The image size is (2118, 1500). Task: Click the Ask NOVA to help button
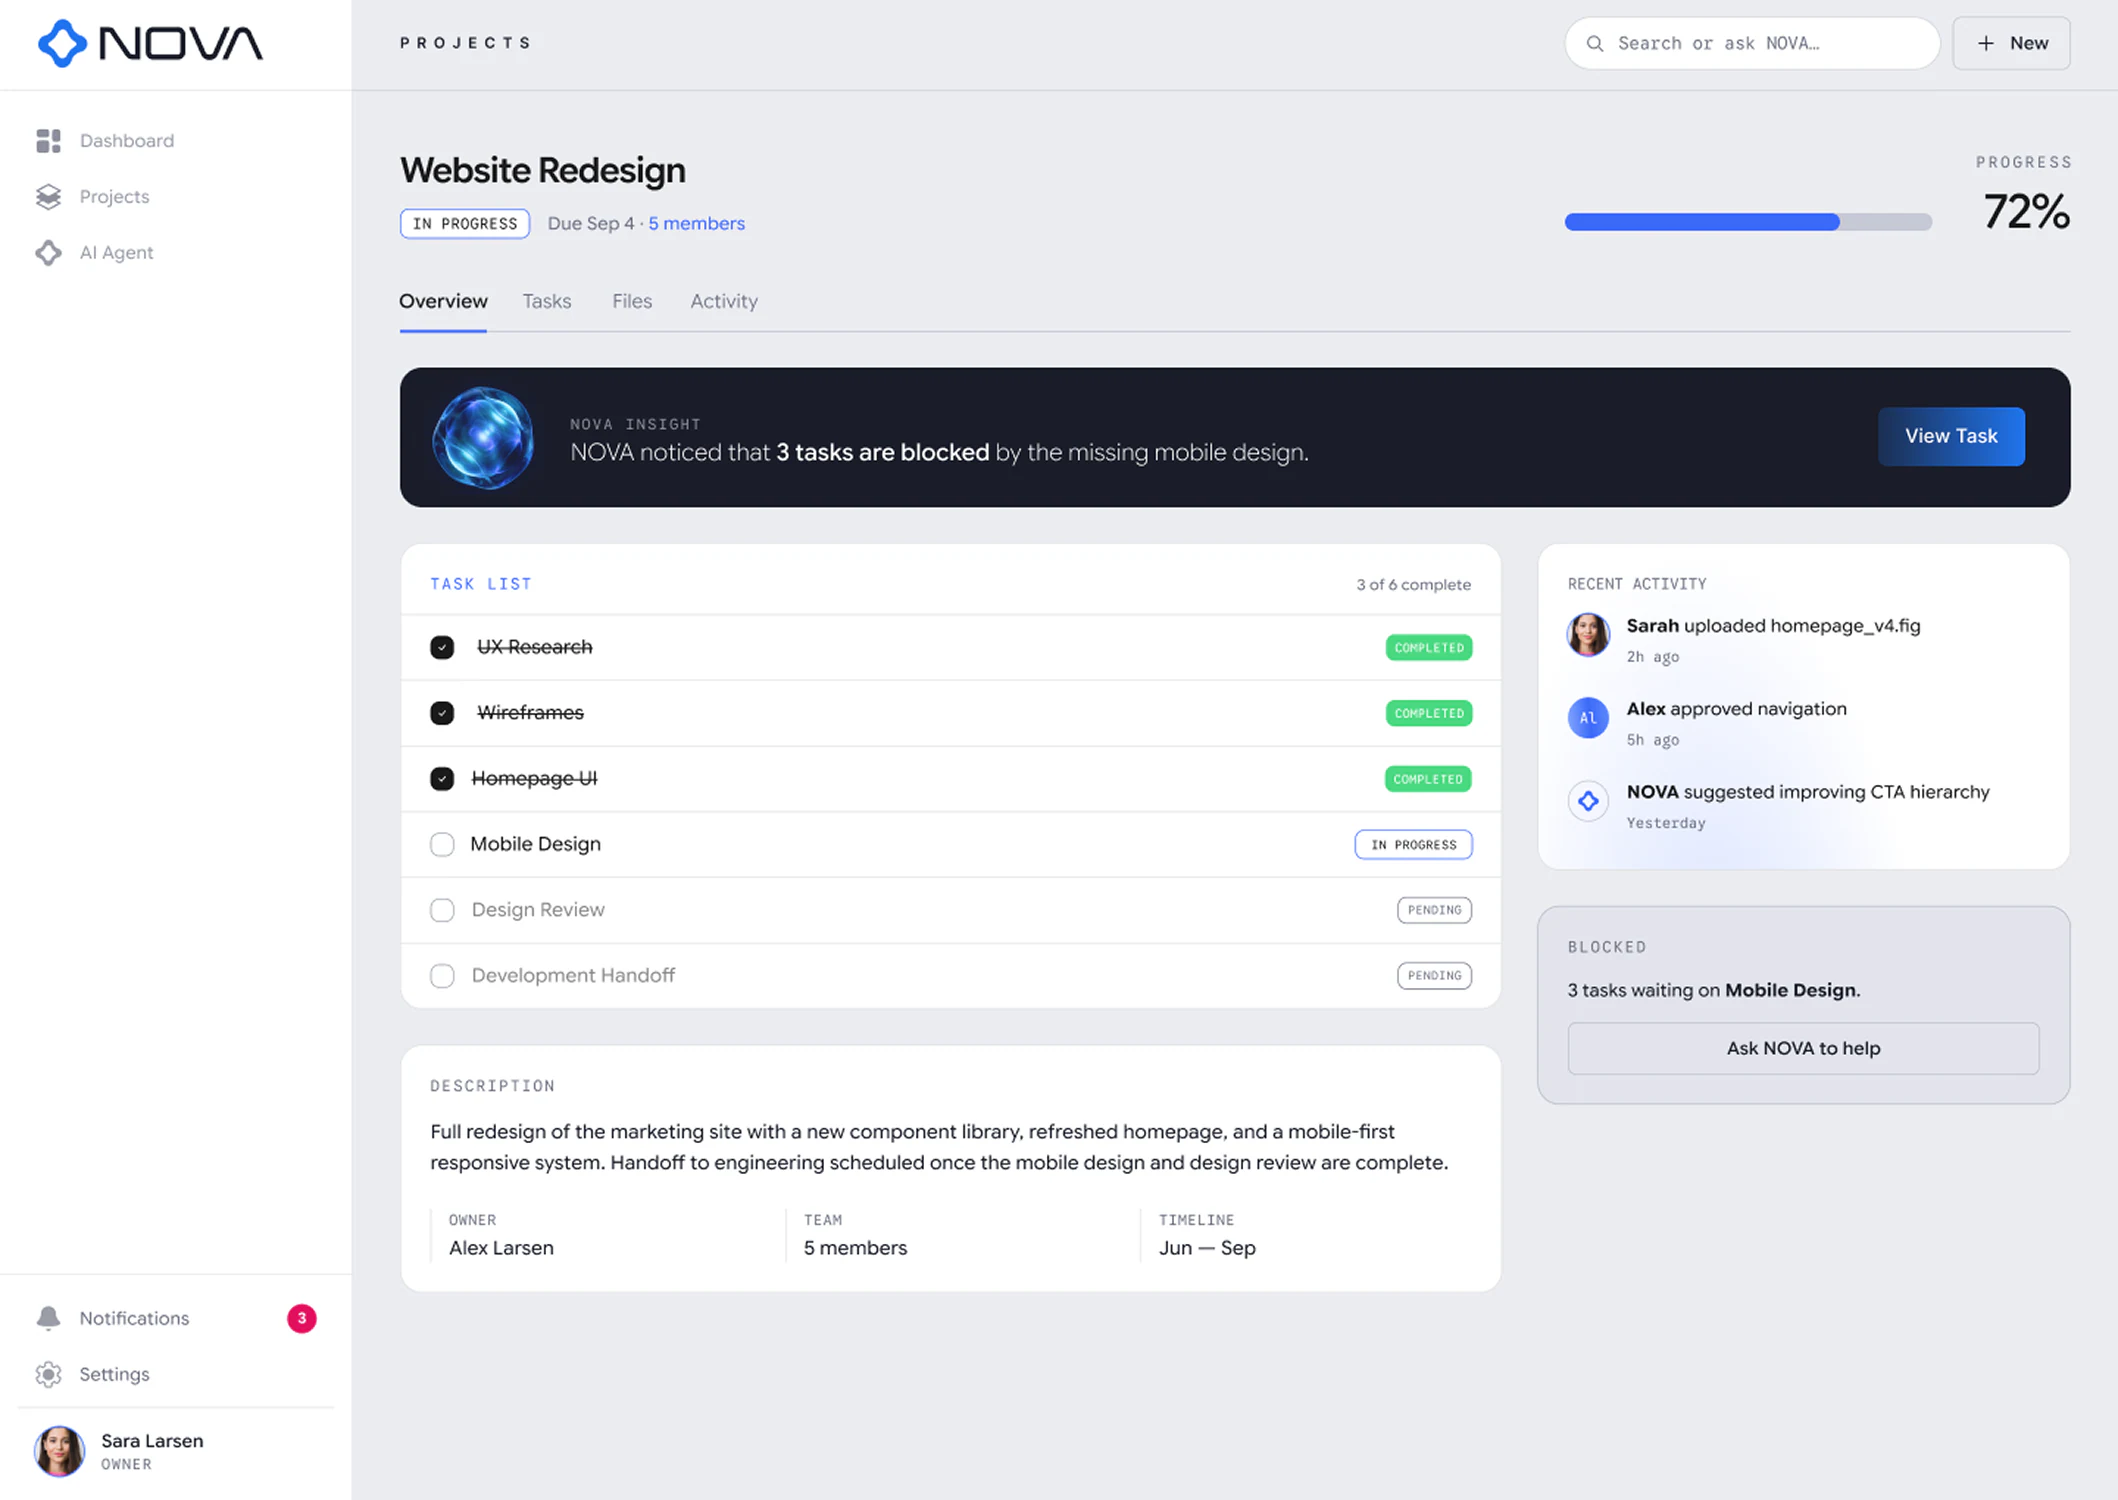pyautogui.click(x=1803, y=1048)
